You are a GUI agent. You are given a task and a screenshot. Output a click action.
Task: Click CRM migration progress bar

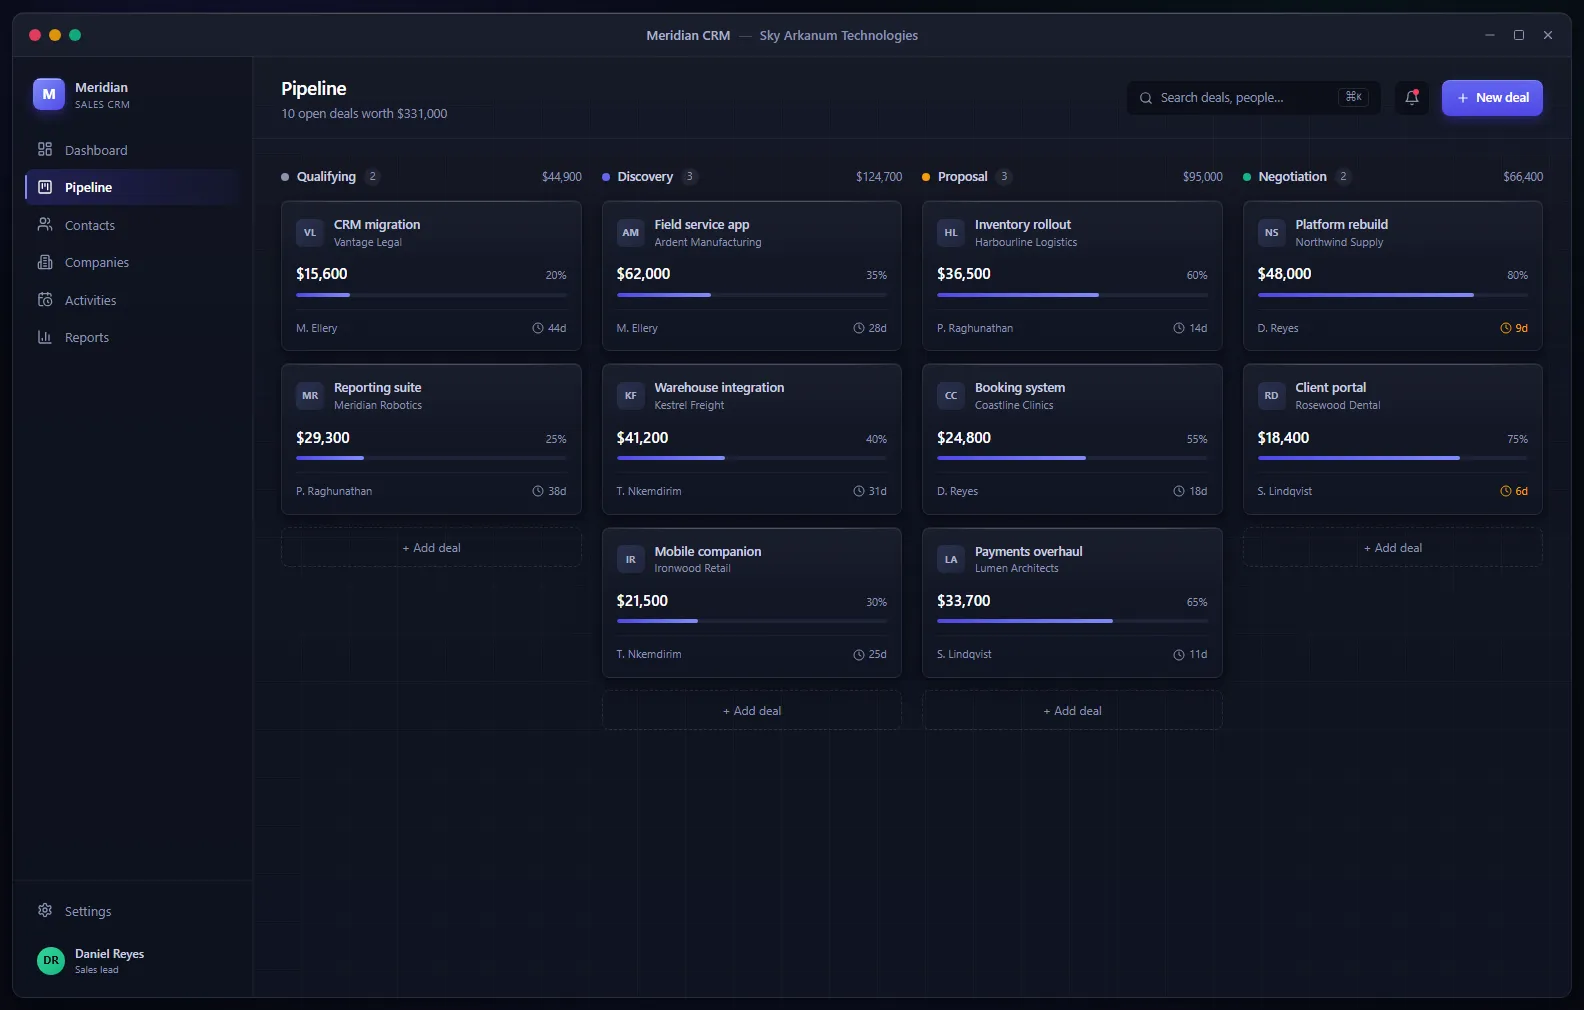coord(431,295)
